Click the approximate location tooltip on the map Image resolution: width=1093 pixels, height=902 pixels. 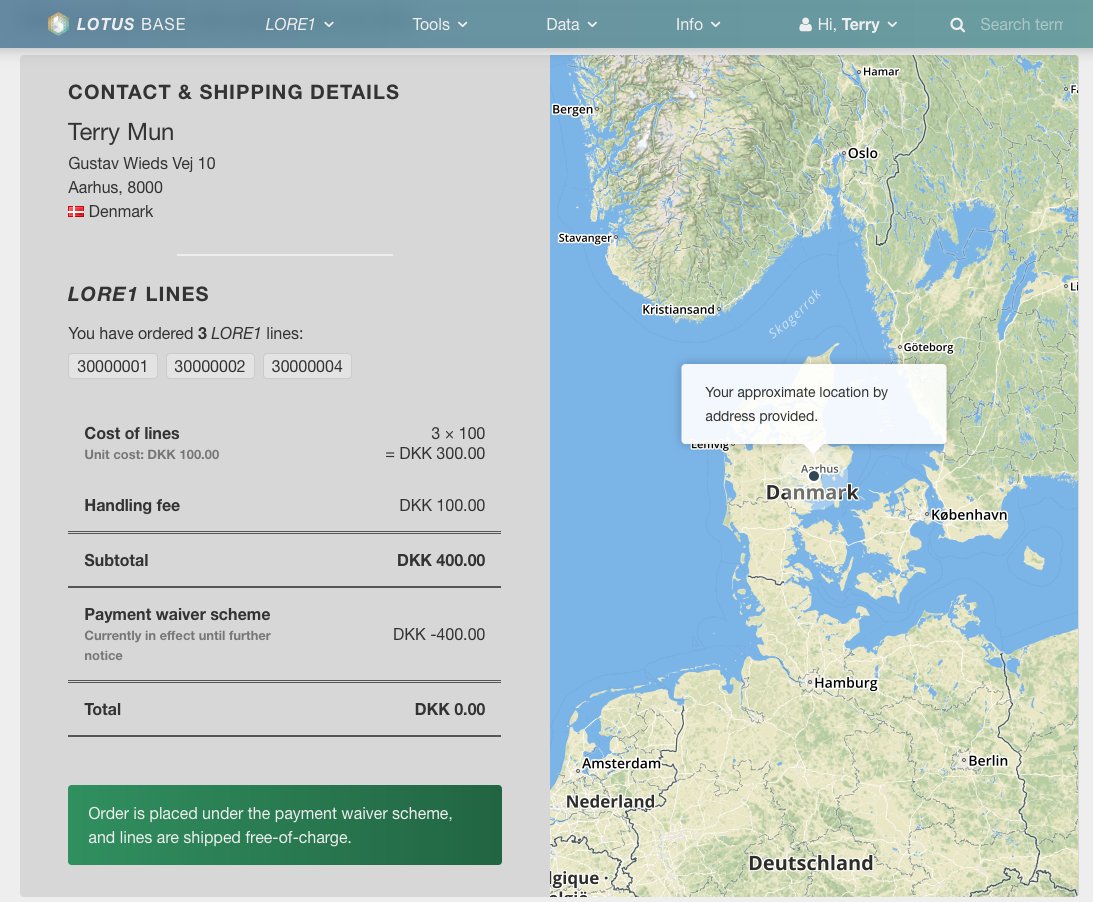pyautogui.click(x=813, y=404)
